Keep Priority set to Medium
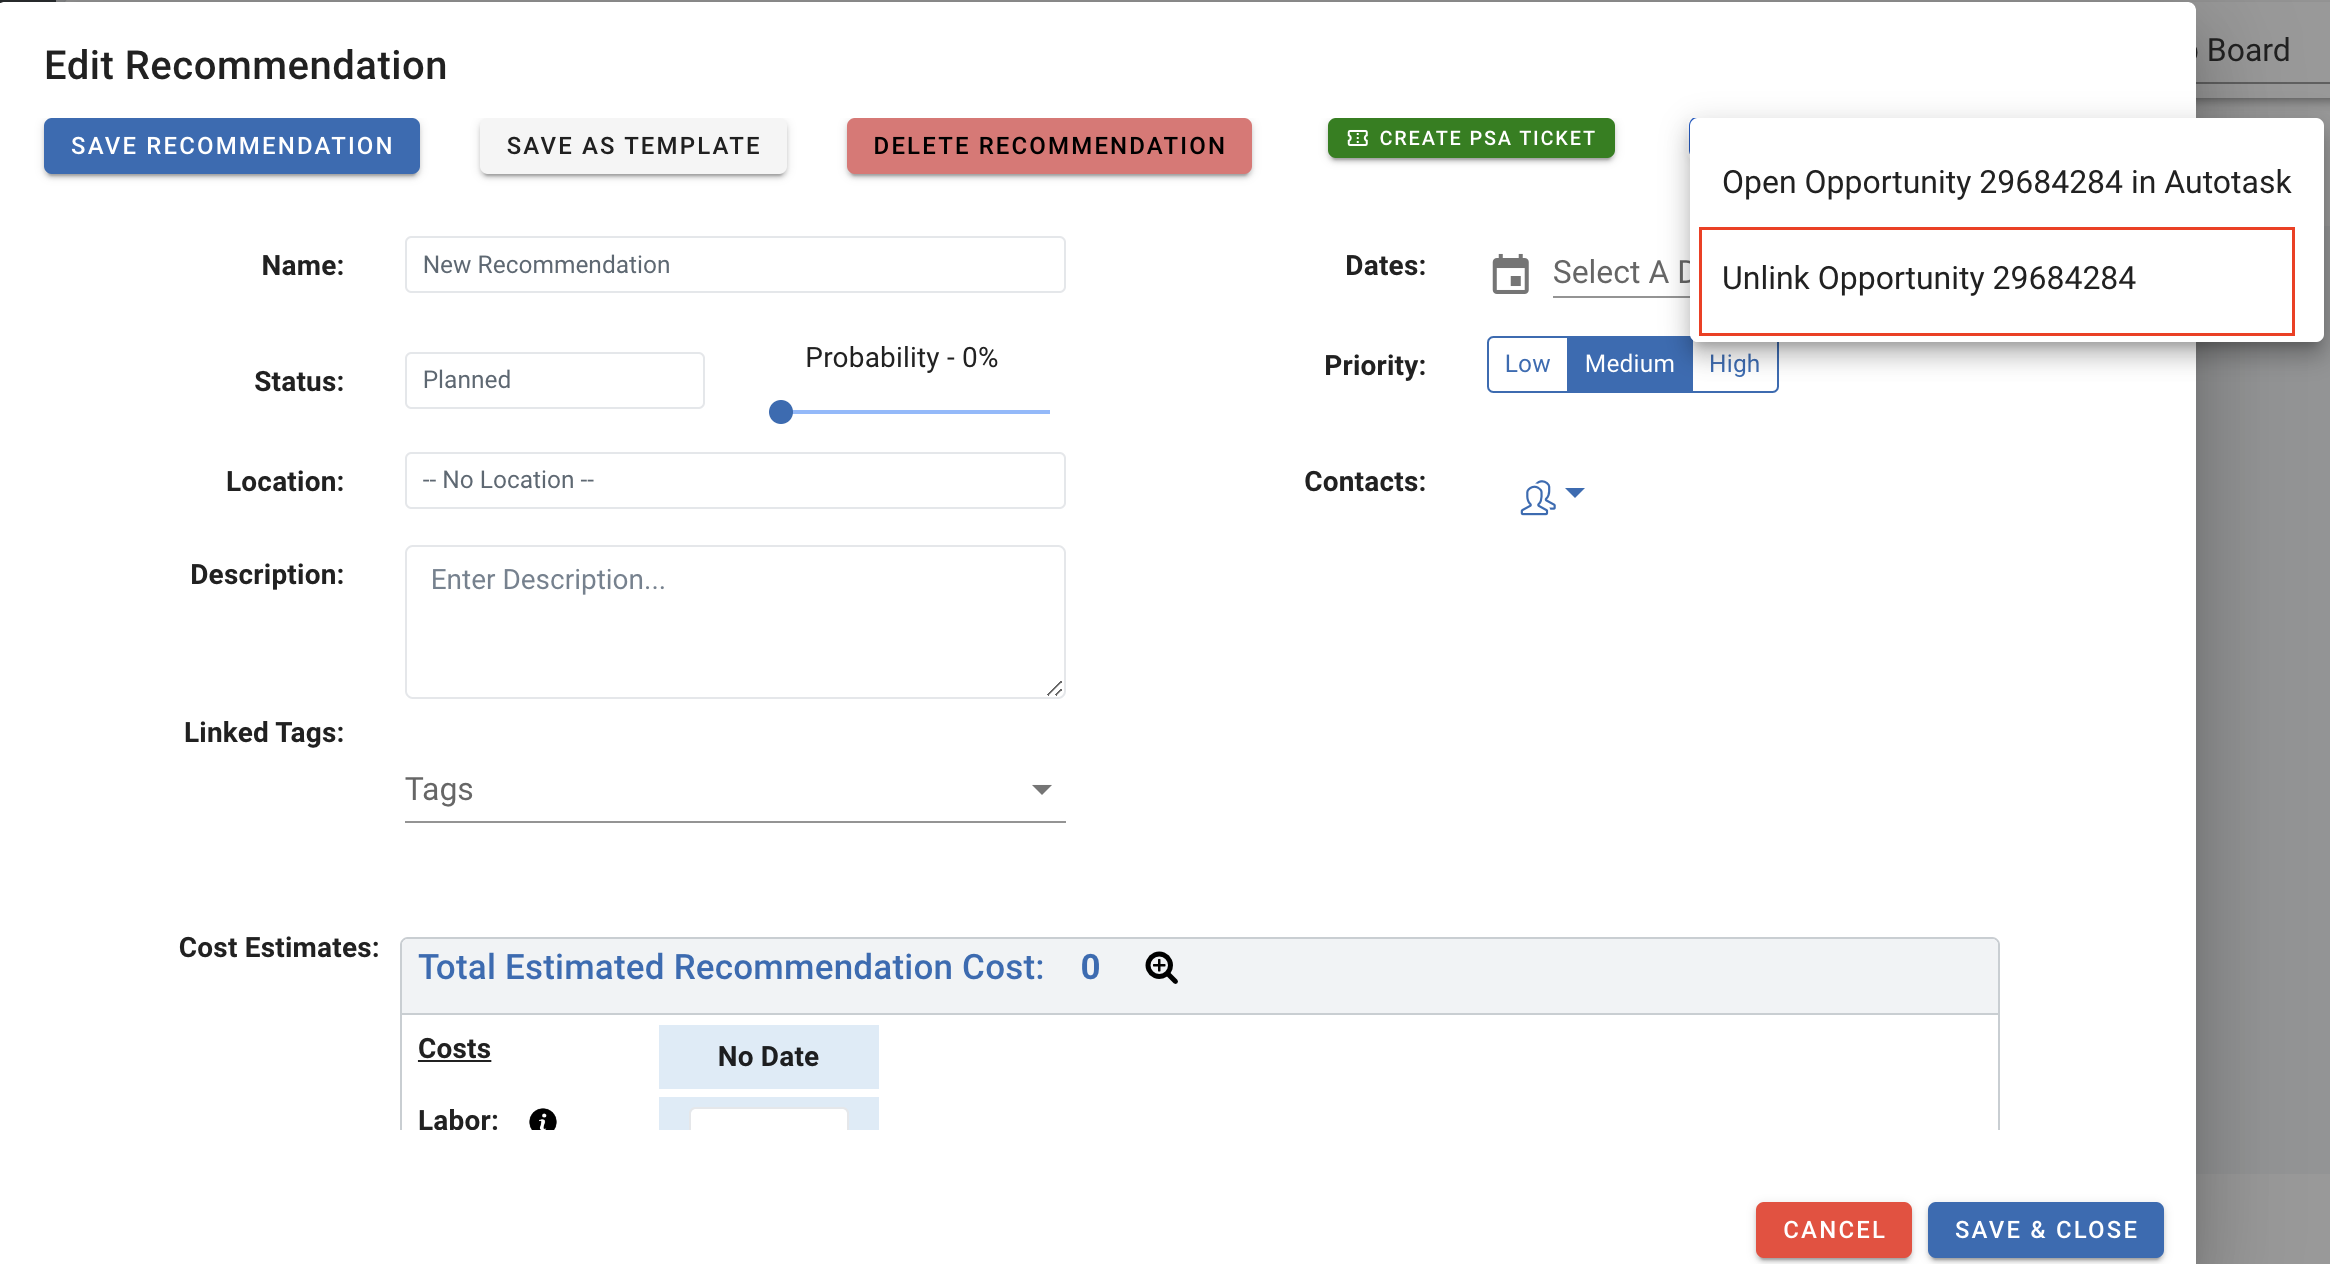 click(1628, 364)
